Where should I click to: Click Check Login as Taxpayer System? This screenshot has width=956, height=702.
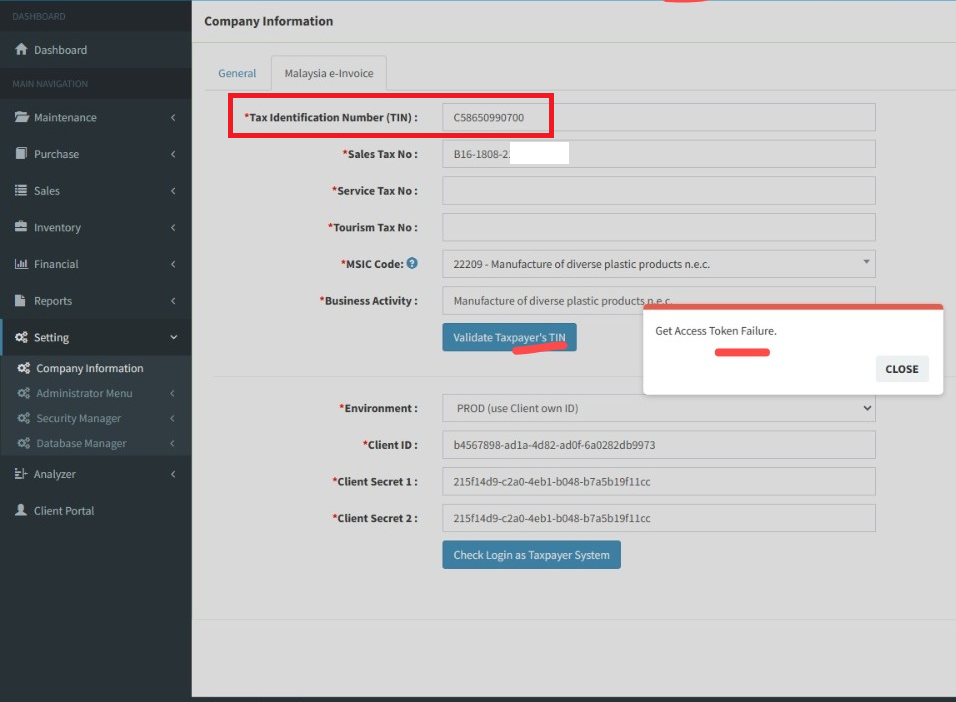pos(531,555)
